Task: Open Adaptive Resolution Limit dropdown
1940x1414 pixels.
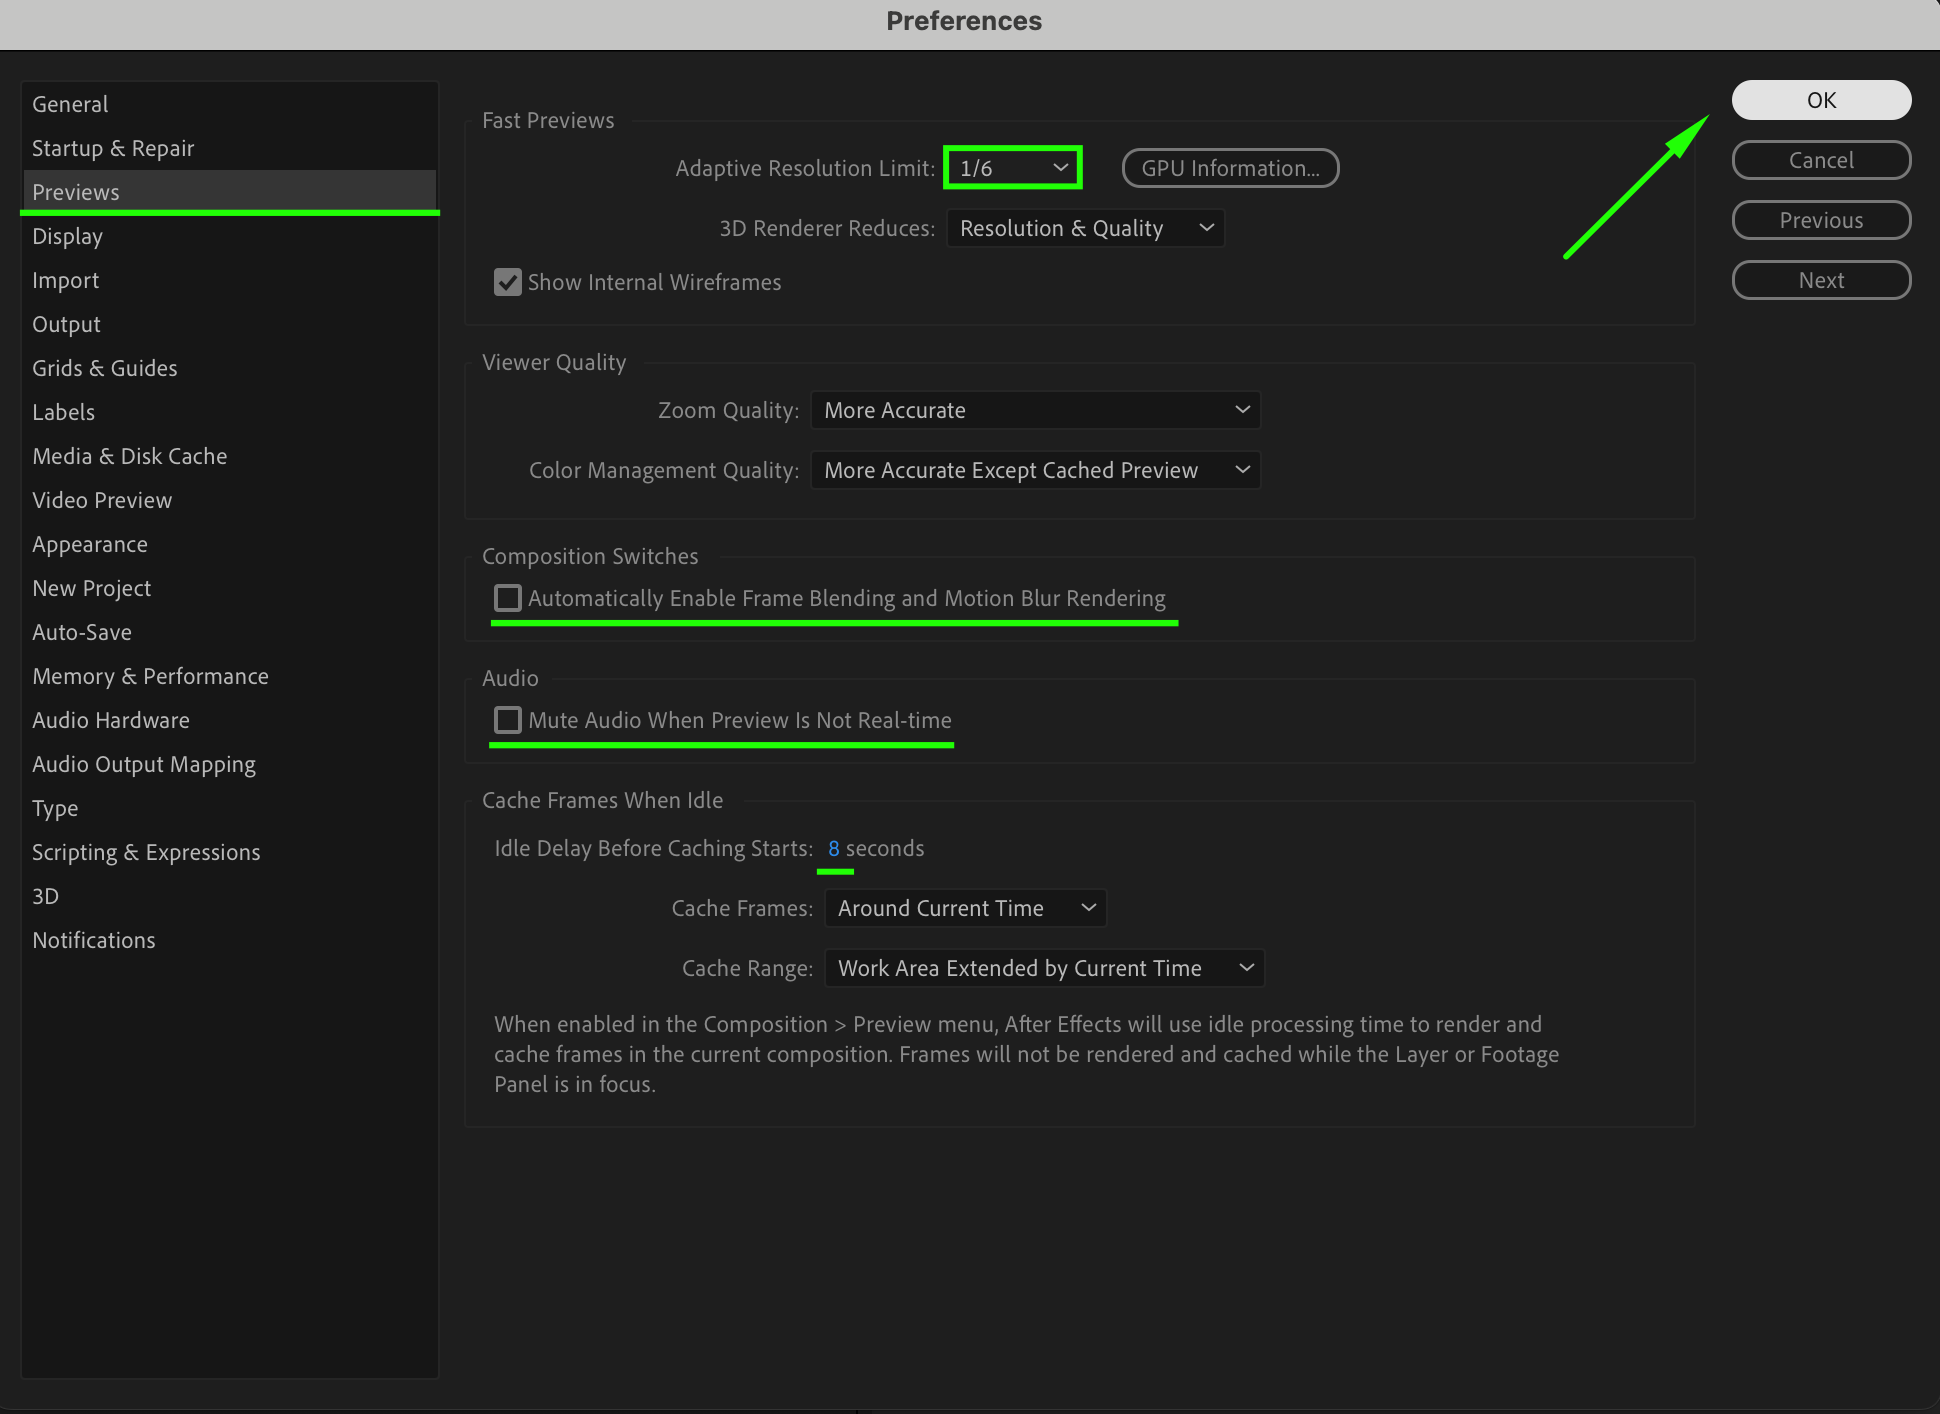Action: (1012, 168)
